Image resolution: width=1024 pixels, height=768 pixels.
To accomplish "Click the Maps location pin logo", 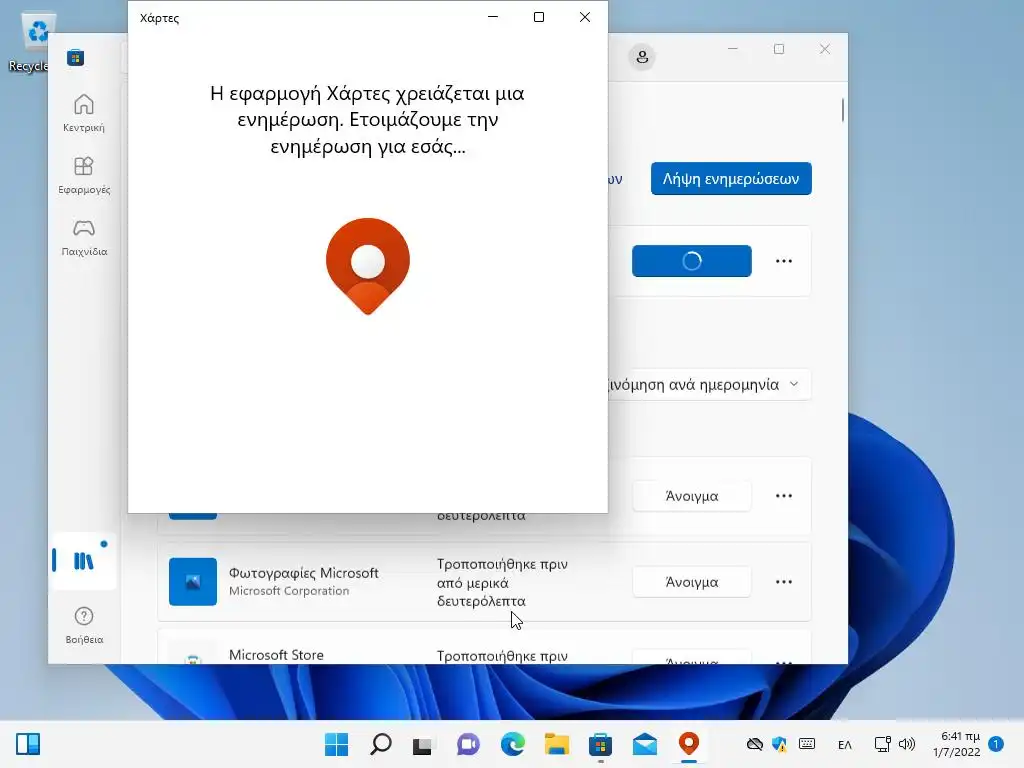I will coord(368,266).
